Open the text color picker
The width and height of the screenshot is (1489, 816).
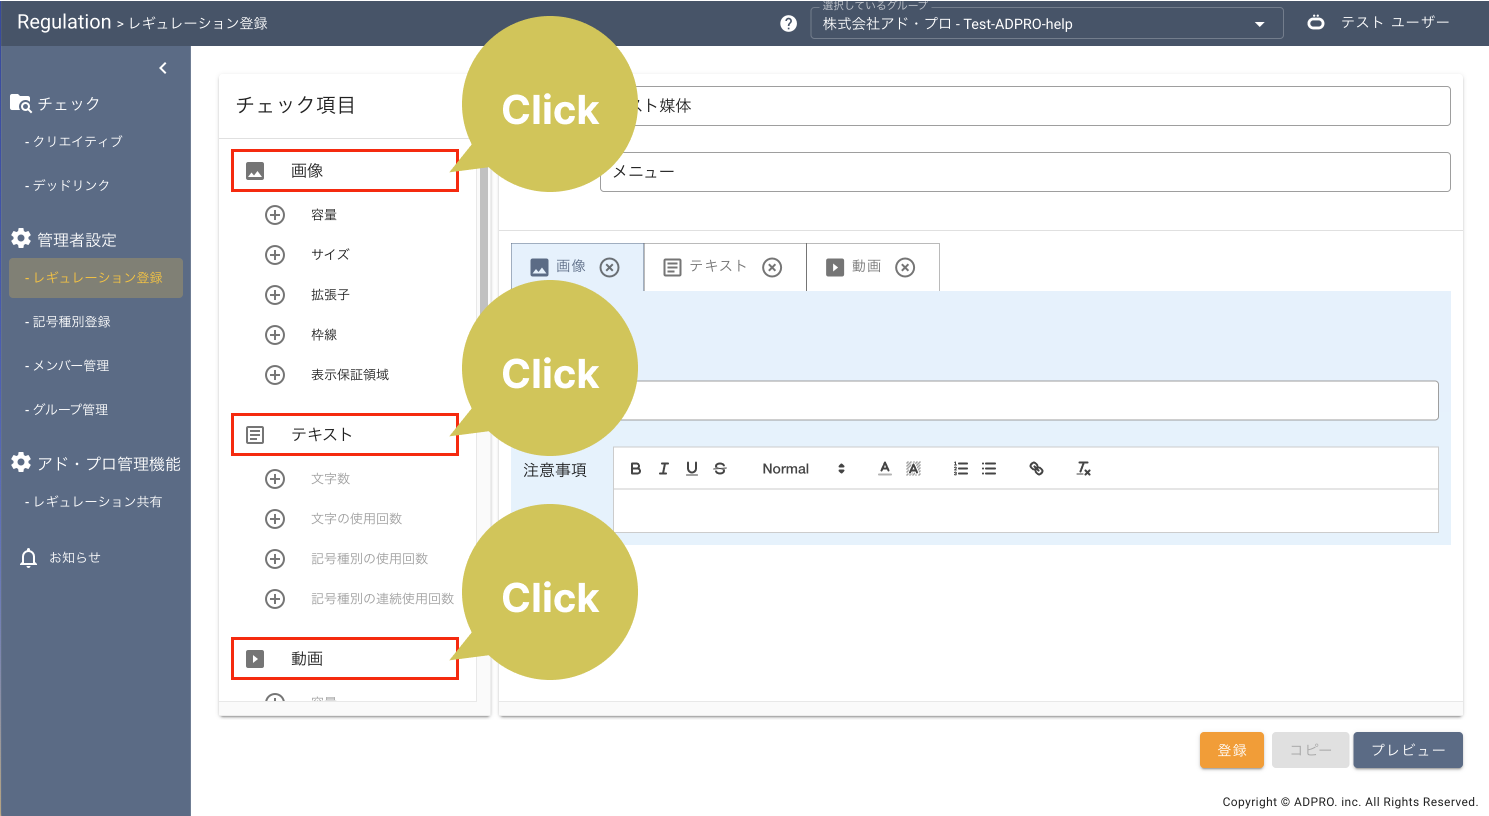(x=884, y=469)
